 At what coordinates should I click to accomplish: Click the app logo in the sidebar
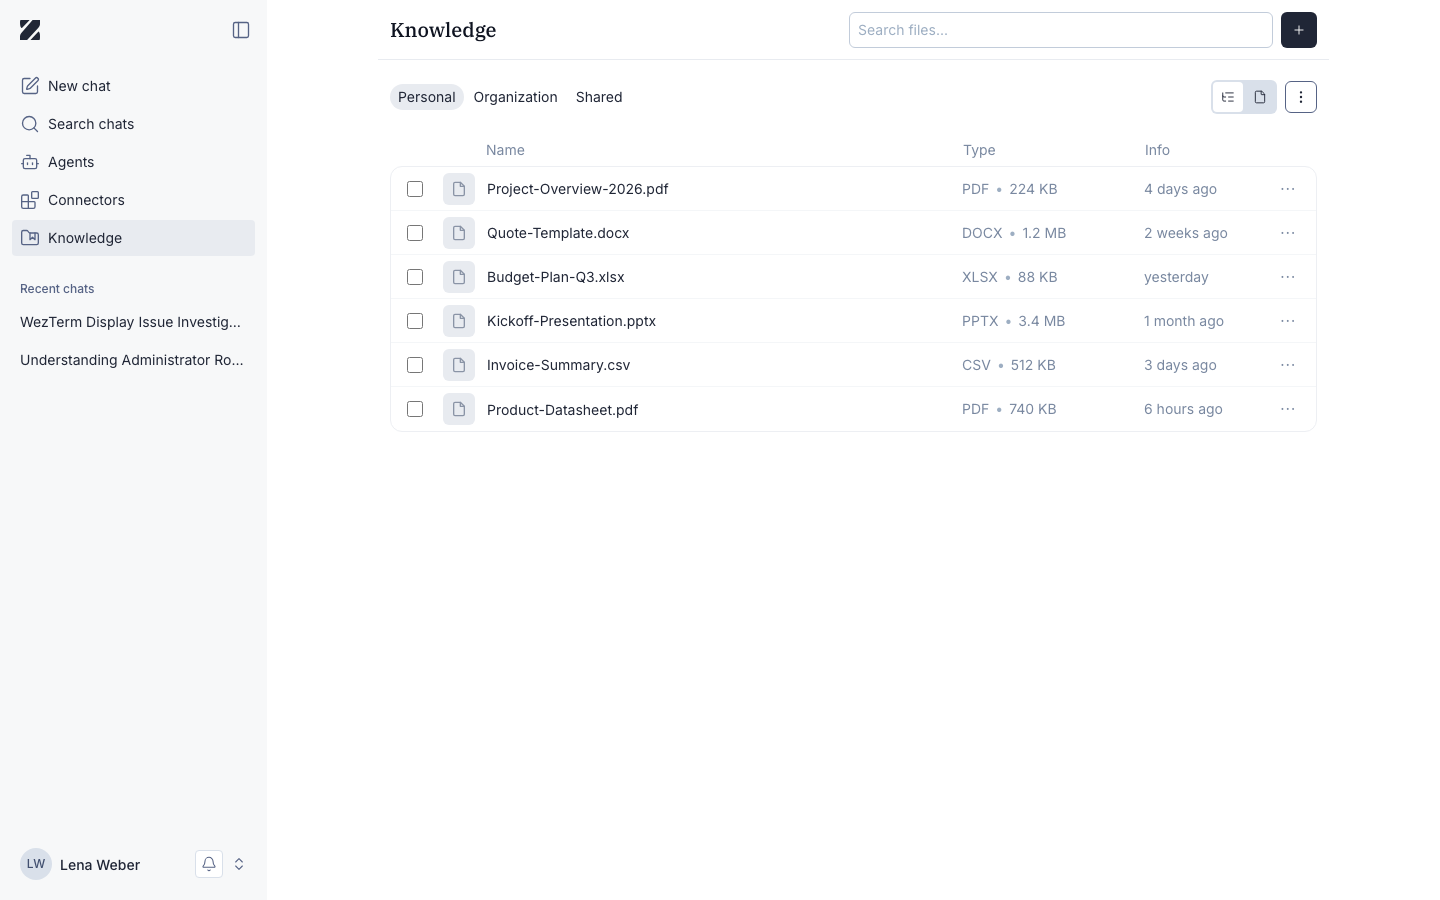[x=30, y=30]
